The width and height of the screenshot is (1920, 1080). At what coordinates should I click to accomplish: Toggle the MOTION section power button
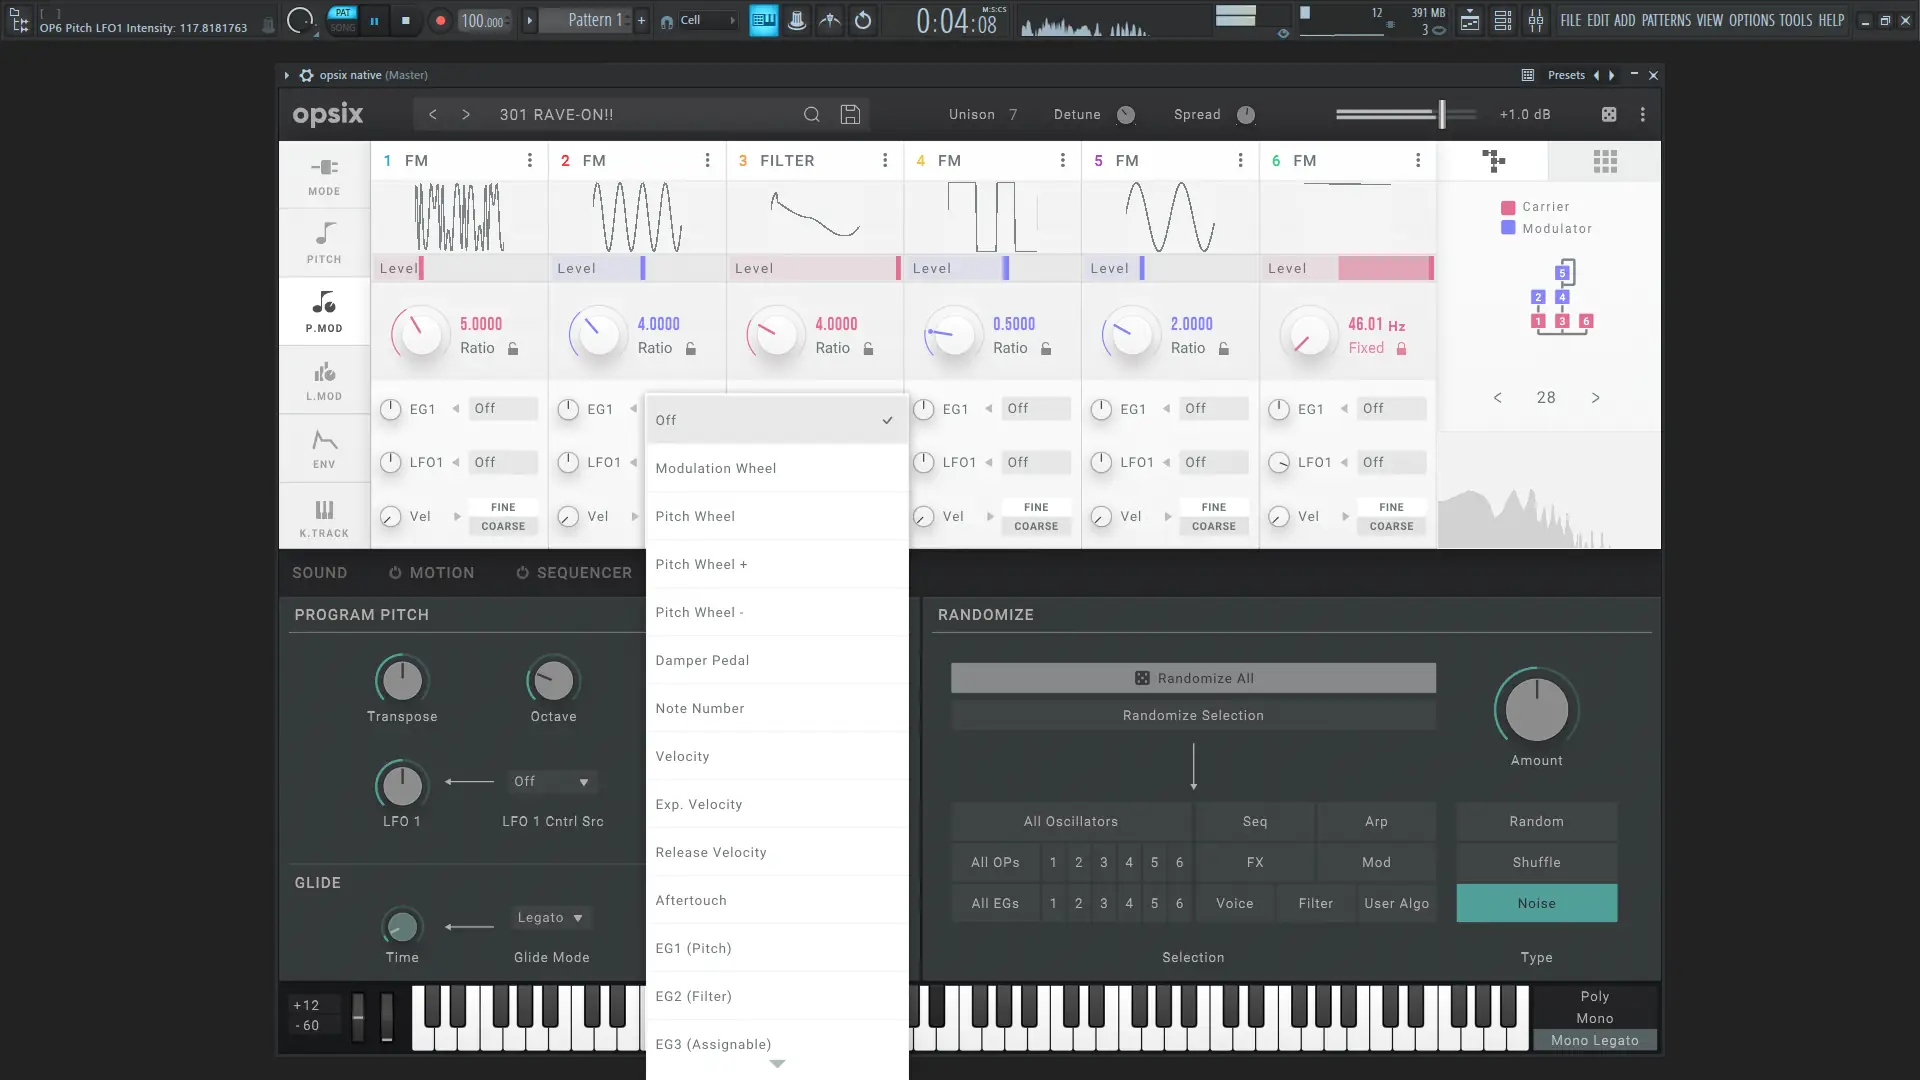pos(395,573)
